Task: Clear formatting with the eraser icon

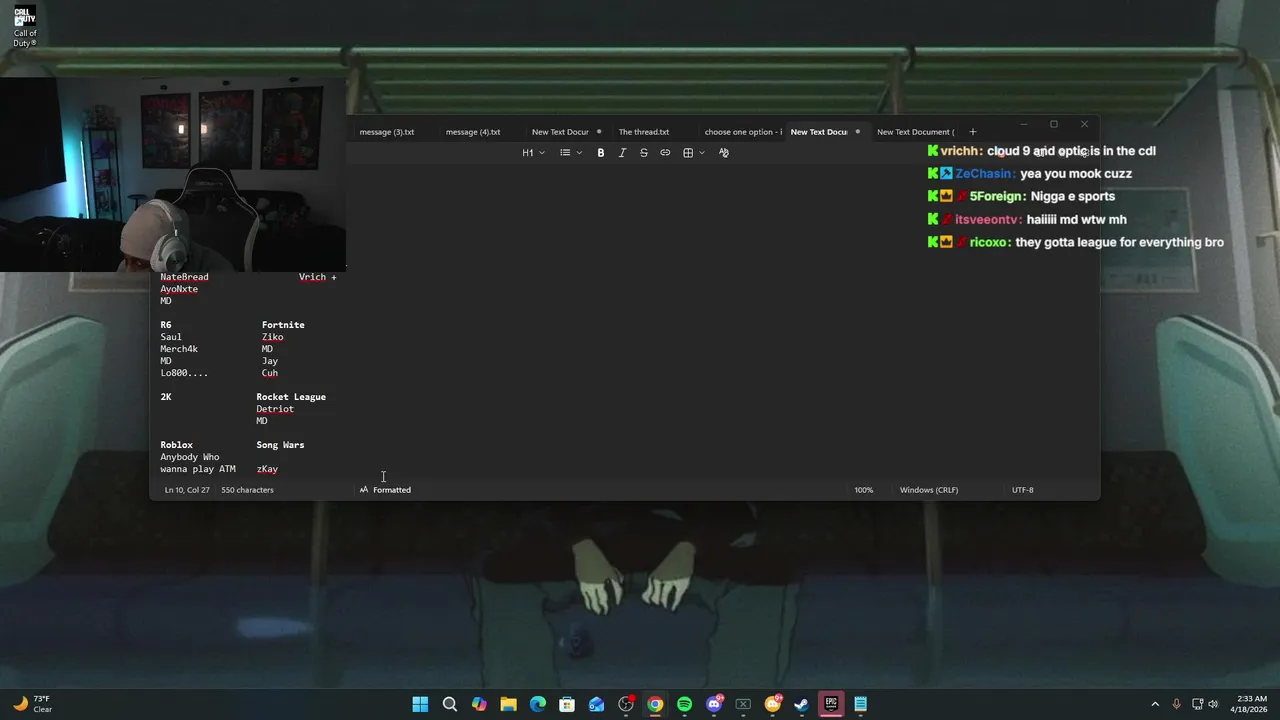Action: (724, 153)
